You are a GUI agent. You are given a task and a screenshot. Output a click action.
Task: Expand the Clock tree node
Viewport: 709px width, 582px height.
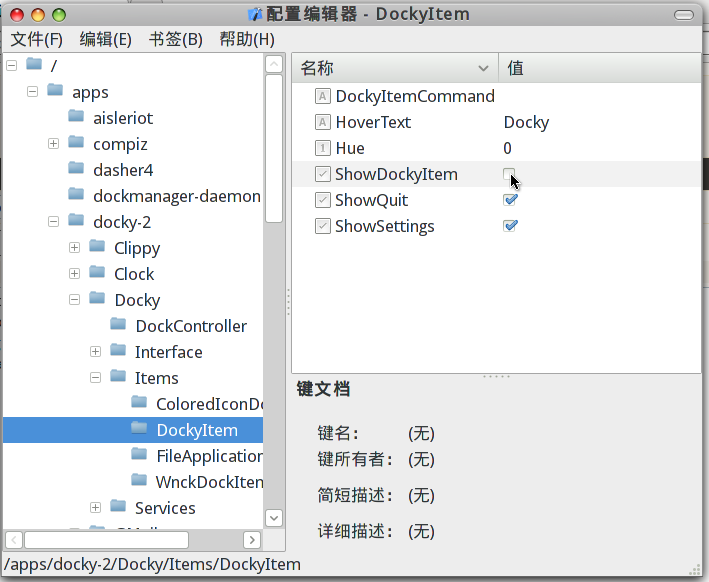click(x=75, y=274)
